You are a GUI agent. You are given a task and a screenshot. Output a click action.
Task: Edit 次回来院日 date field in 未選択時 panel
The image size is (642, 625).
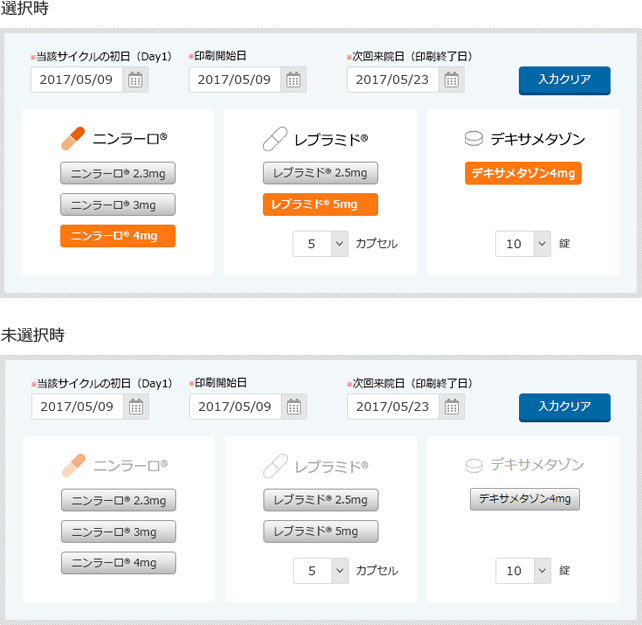tap(393, 407)
